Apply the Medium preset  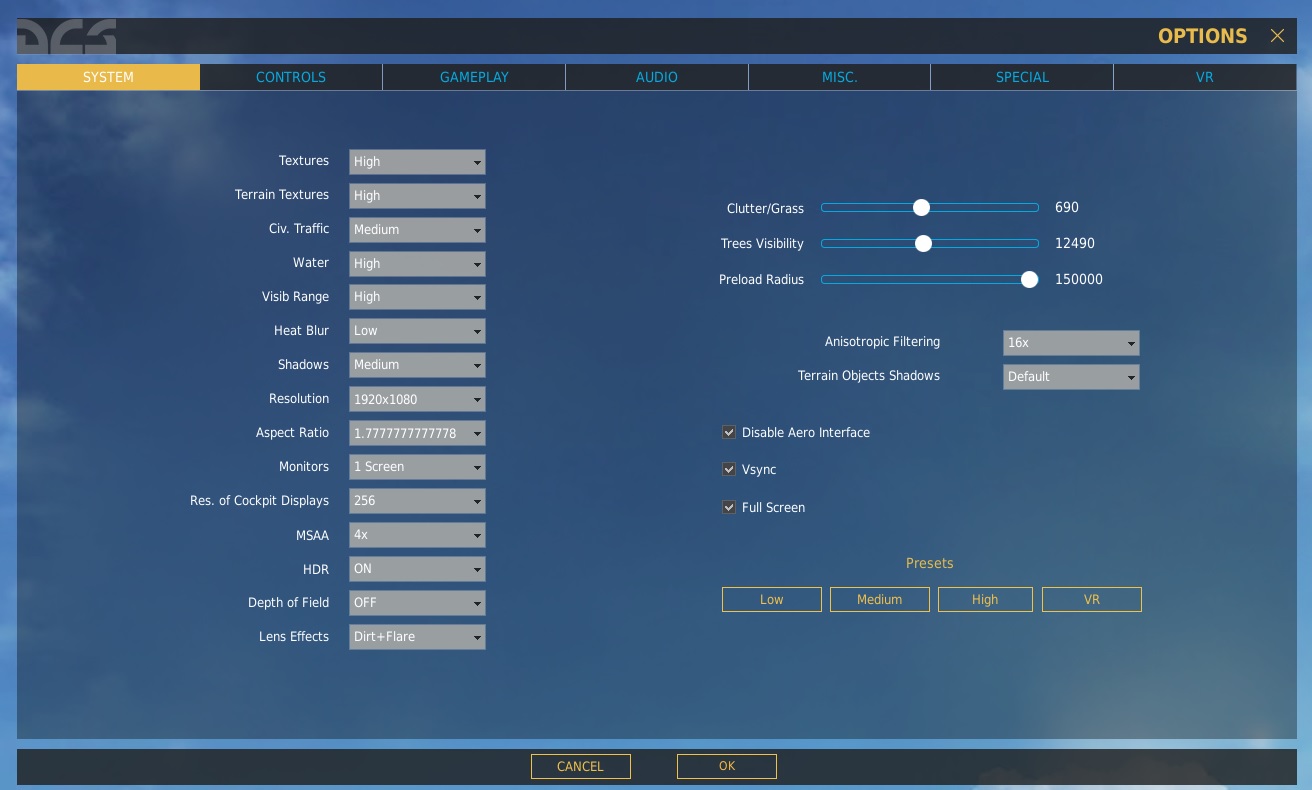[x=880, y=599]
